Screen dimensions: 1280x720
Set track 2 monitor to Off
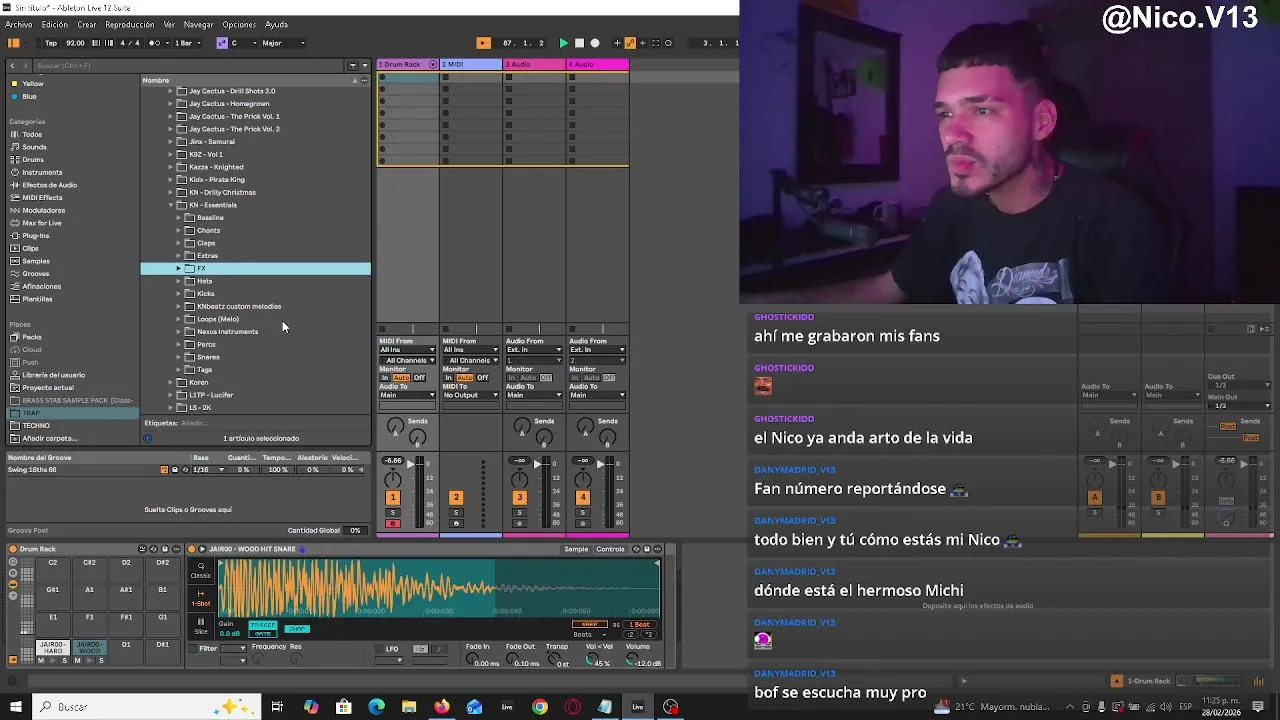[x=483, y=378]
